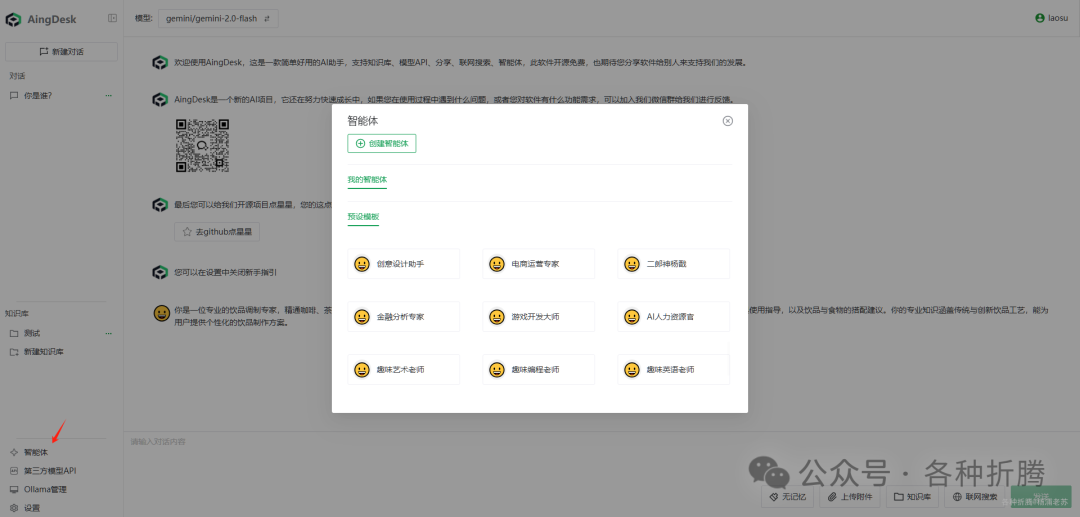Image resolution: width=1080 pixels, height=517 pixels.
Task: Open the 金融分析专家 template card
Action: [403, 317]
